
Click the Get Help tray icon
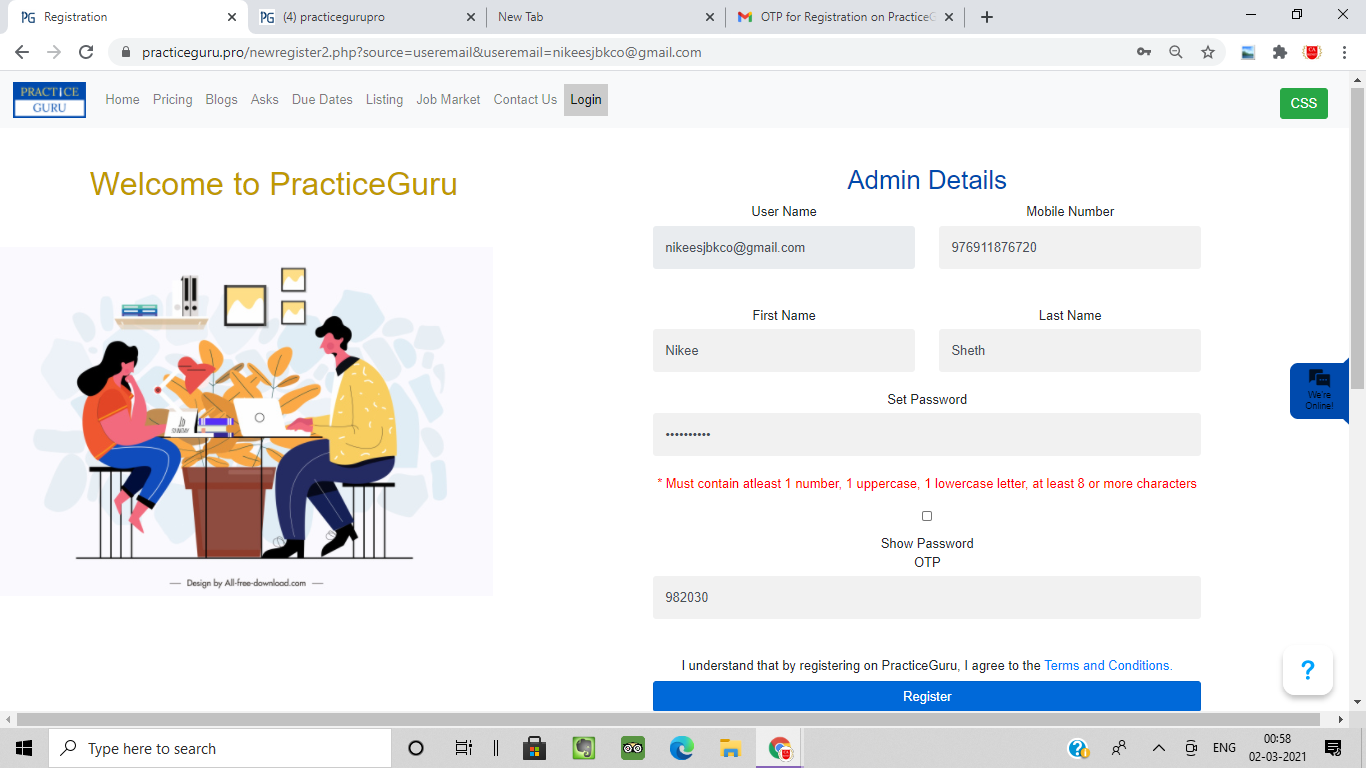click(x=1078, y=748)
